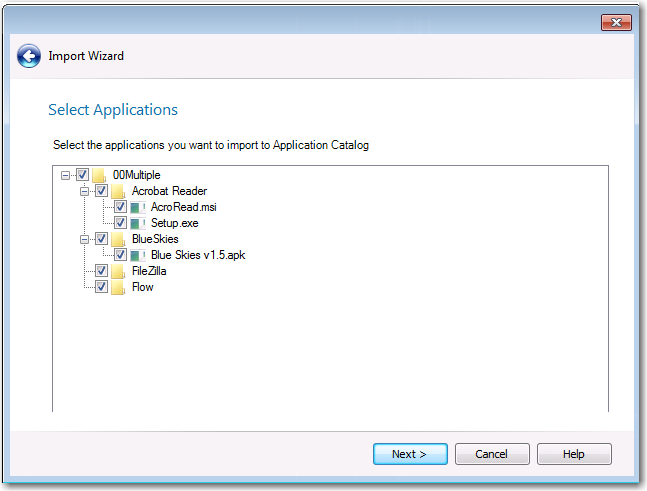Uncheck the 00Multiple root checkbox
The width and height of the screenshot is (647, 491).
(82, 175)
